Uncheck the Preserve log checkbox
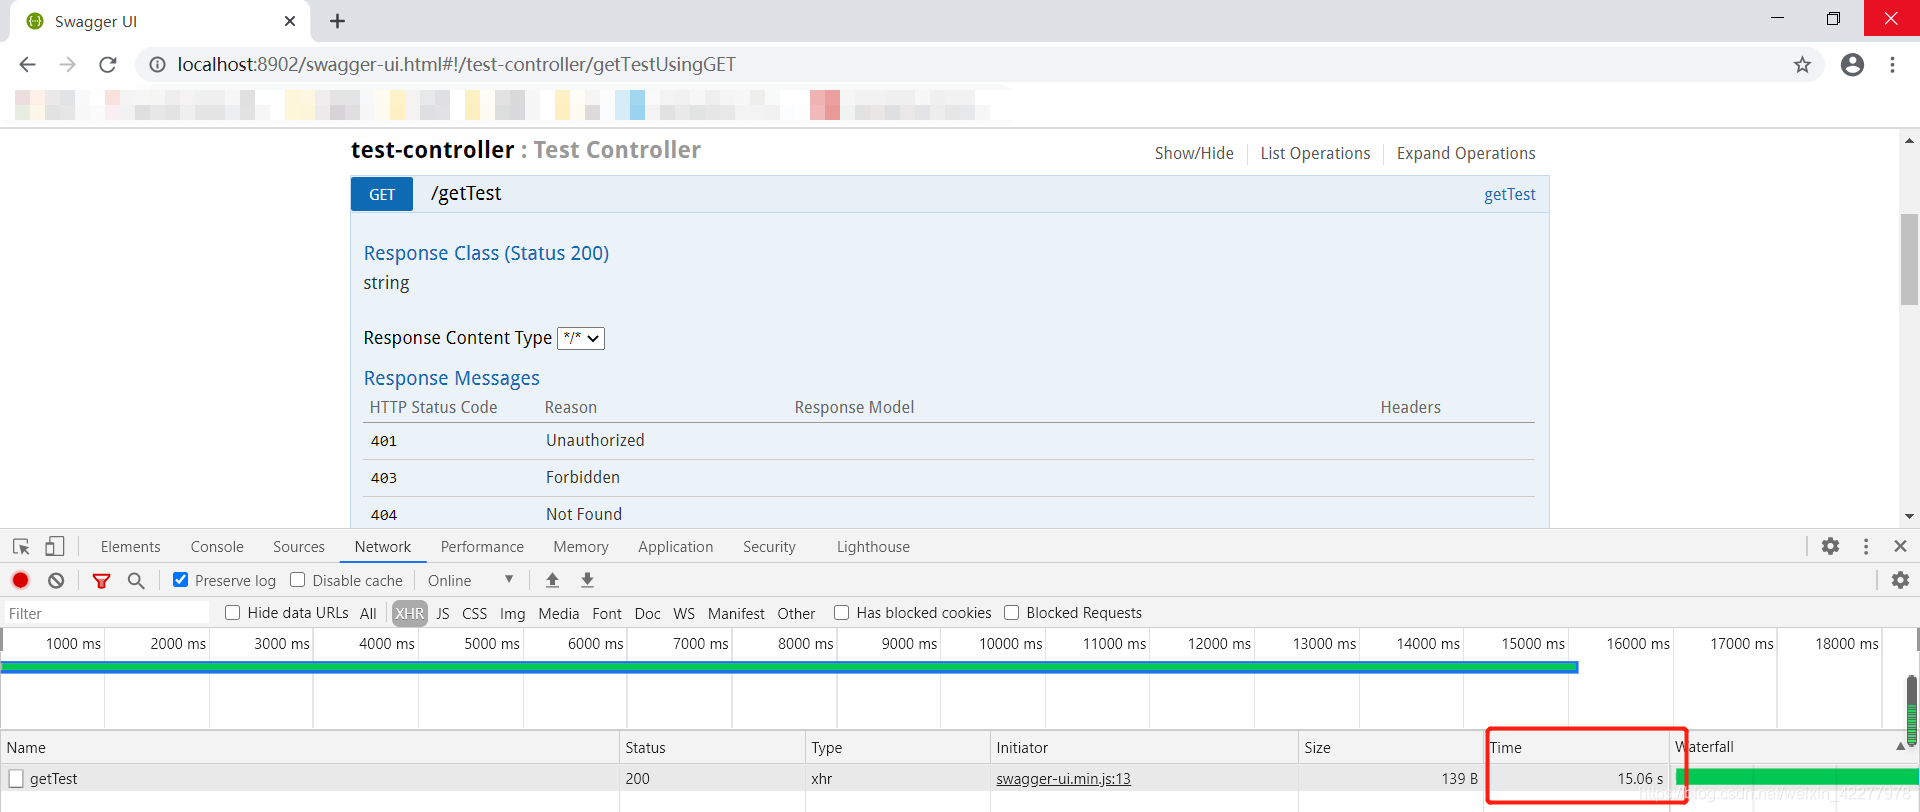Viewport: 1920px width, 812px height. pos(180,580)
